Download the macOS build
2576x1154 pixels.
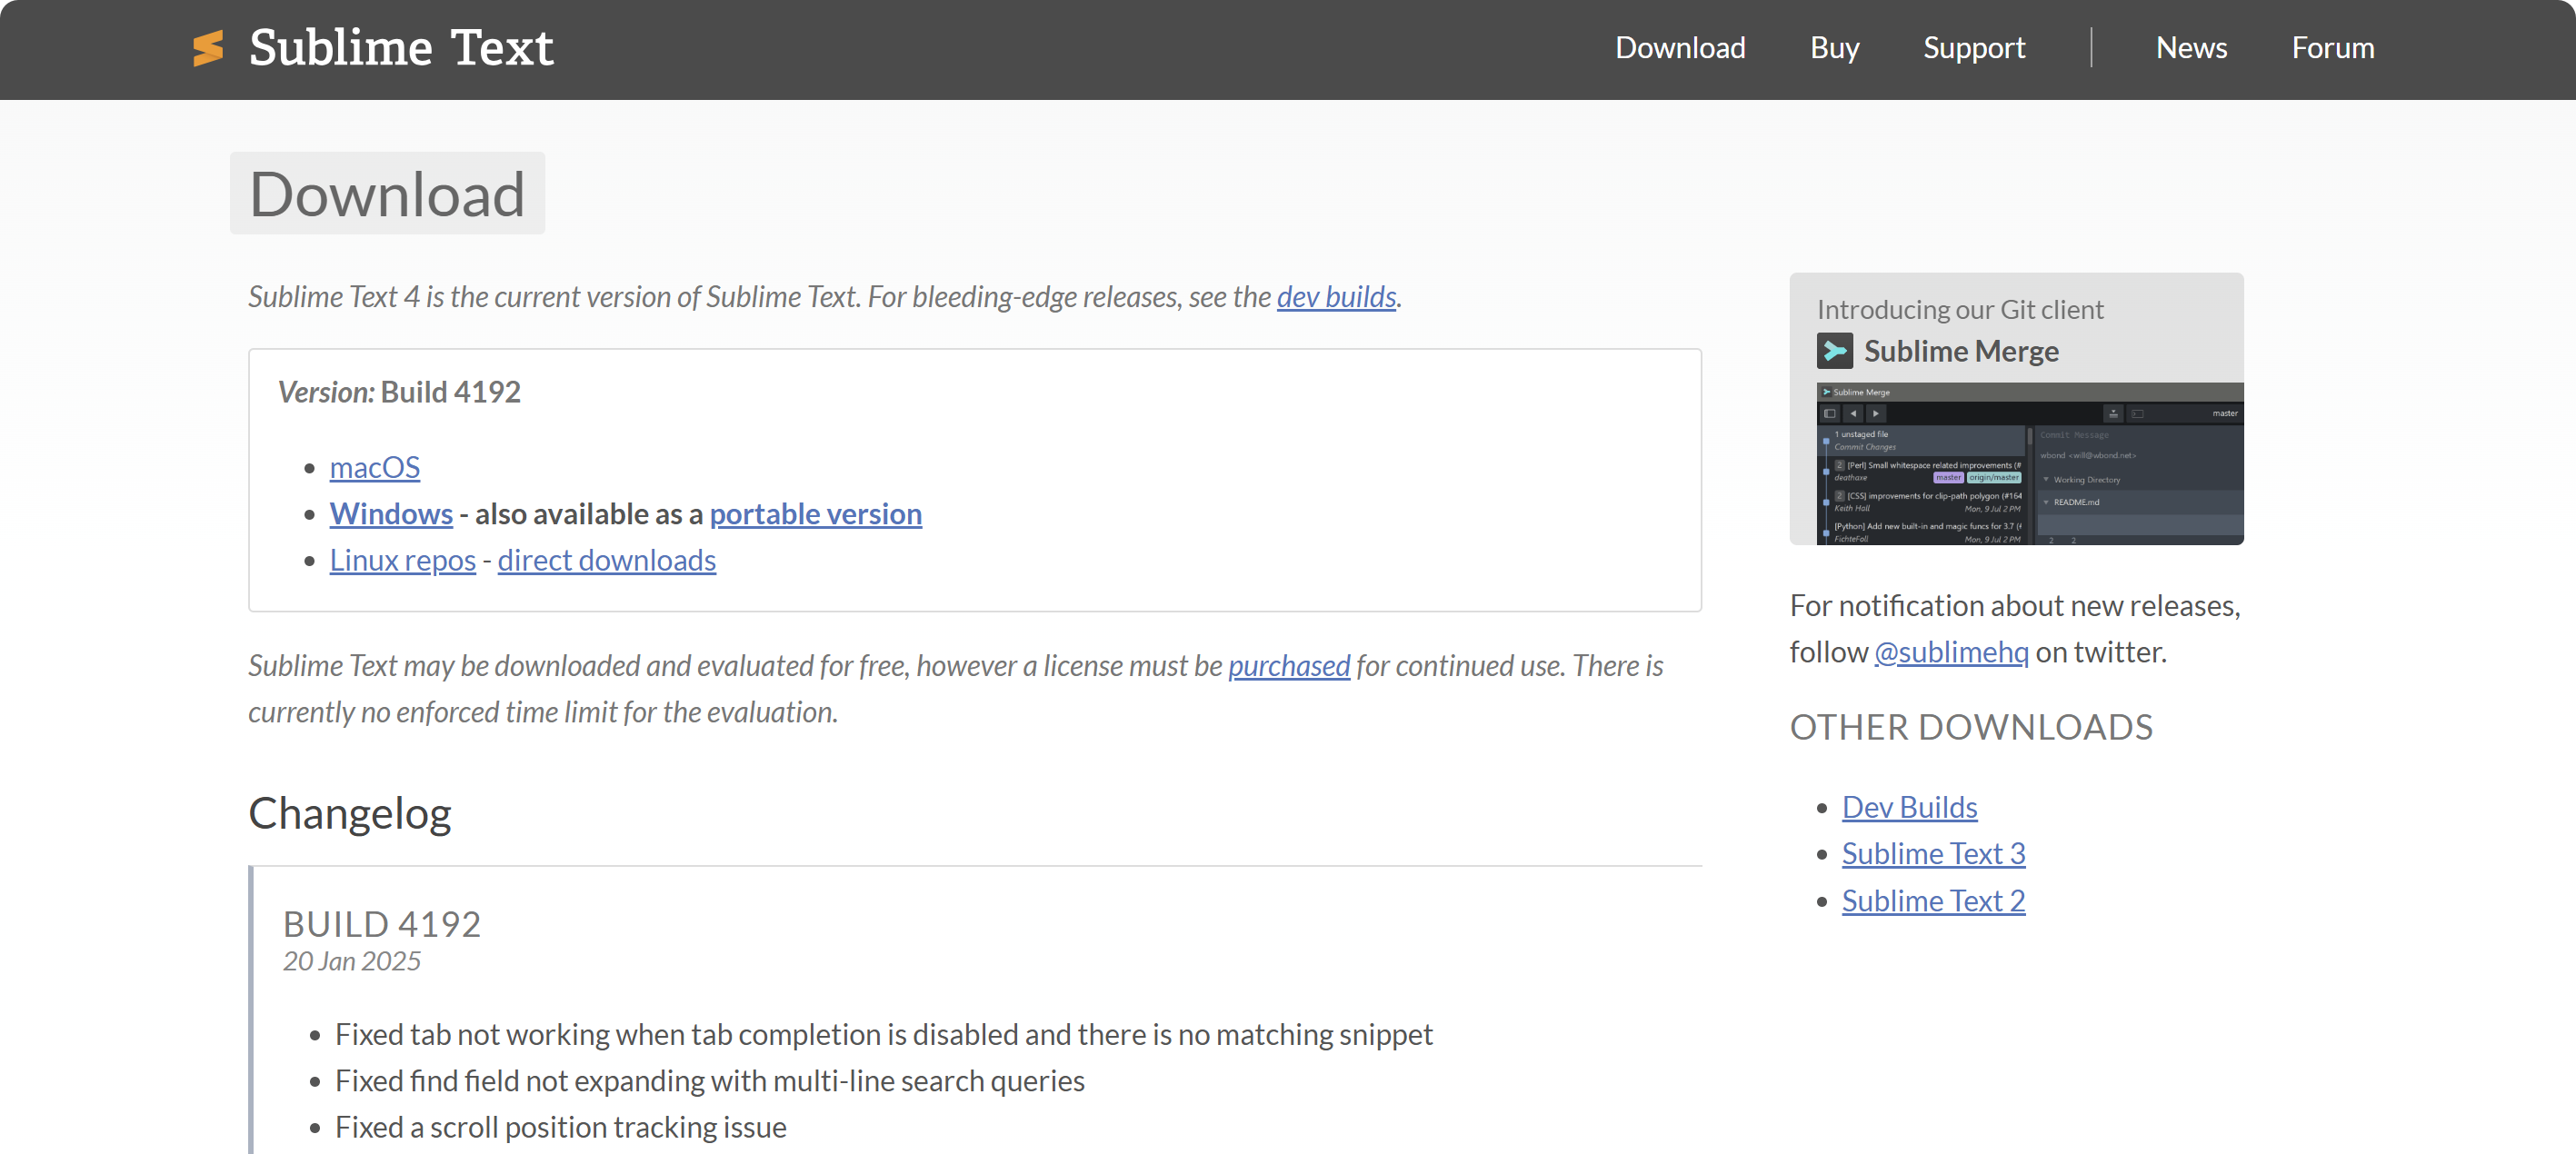(x=374, y=467)
